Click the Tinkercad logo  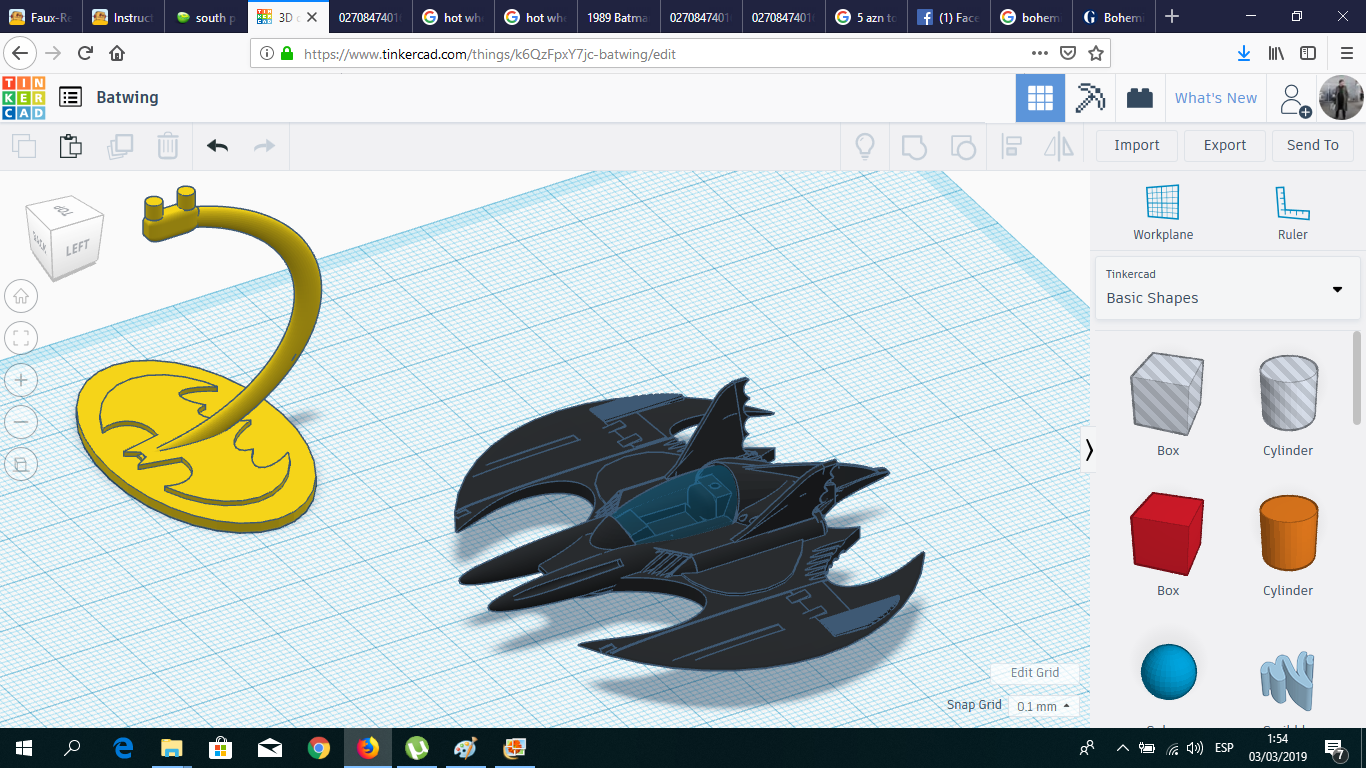pyautogui.click(x=24, y=98)
